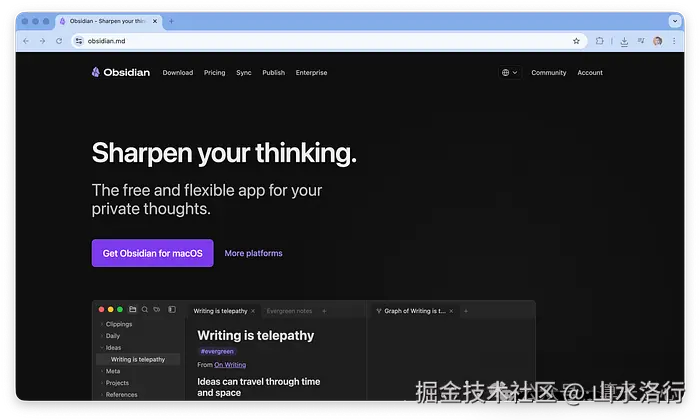Click the Obsidian logo in site header
The image size is (700, 420).
tap(121, 72)
